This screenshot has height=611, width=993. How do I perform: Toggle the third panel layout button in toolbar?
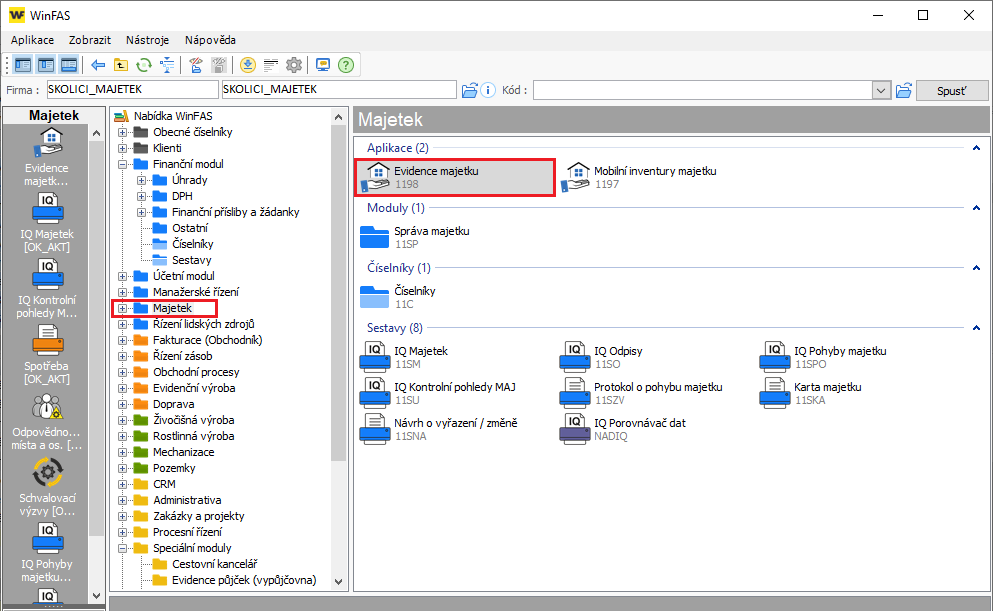click(68, 65)
